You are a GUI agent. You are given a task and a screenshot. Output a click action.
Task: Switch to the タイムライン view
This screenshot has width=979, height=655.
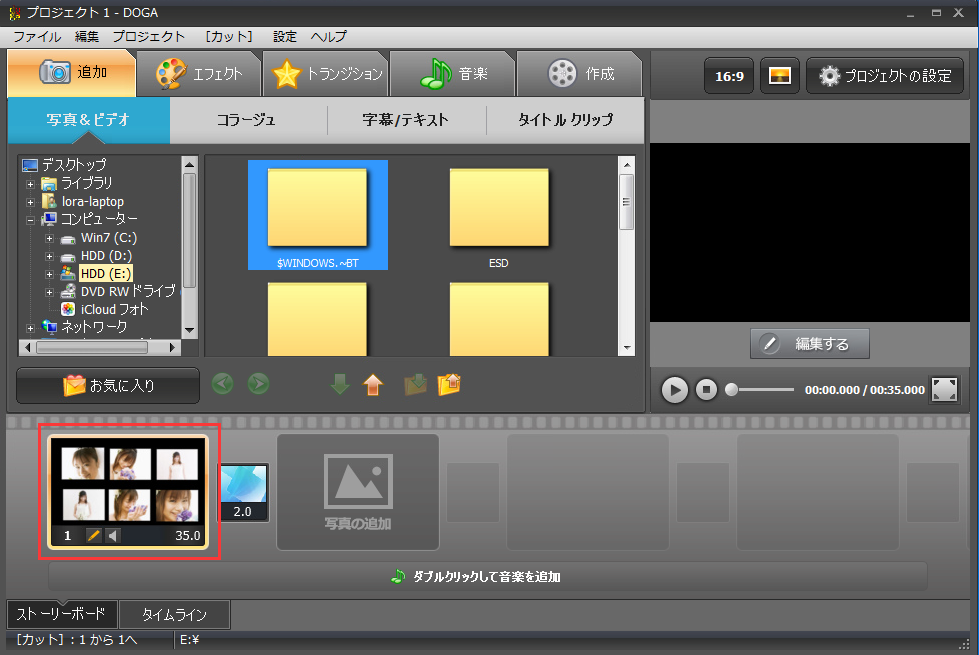[175, 614]
